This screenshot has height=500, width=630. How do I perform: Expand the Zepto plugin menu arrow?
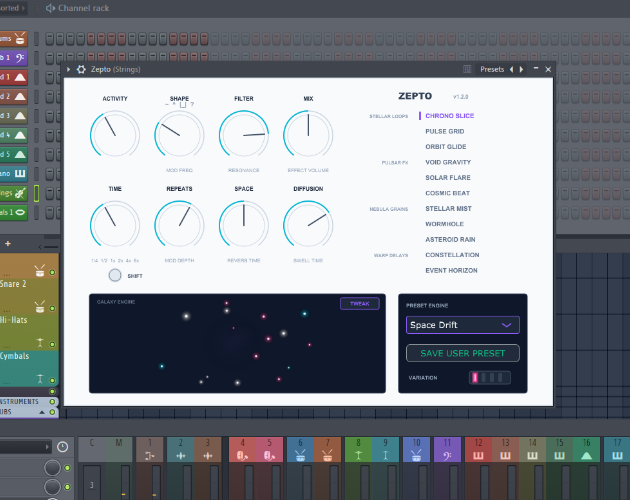tap(68, 70)
